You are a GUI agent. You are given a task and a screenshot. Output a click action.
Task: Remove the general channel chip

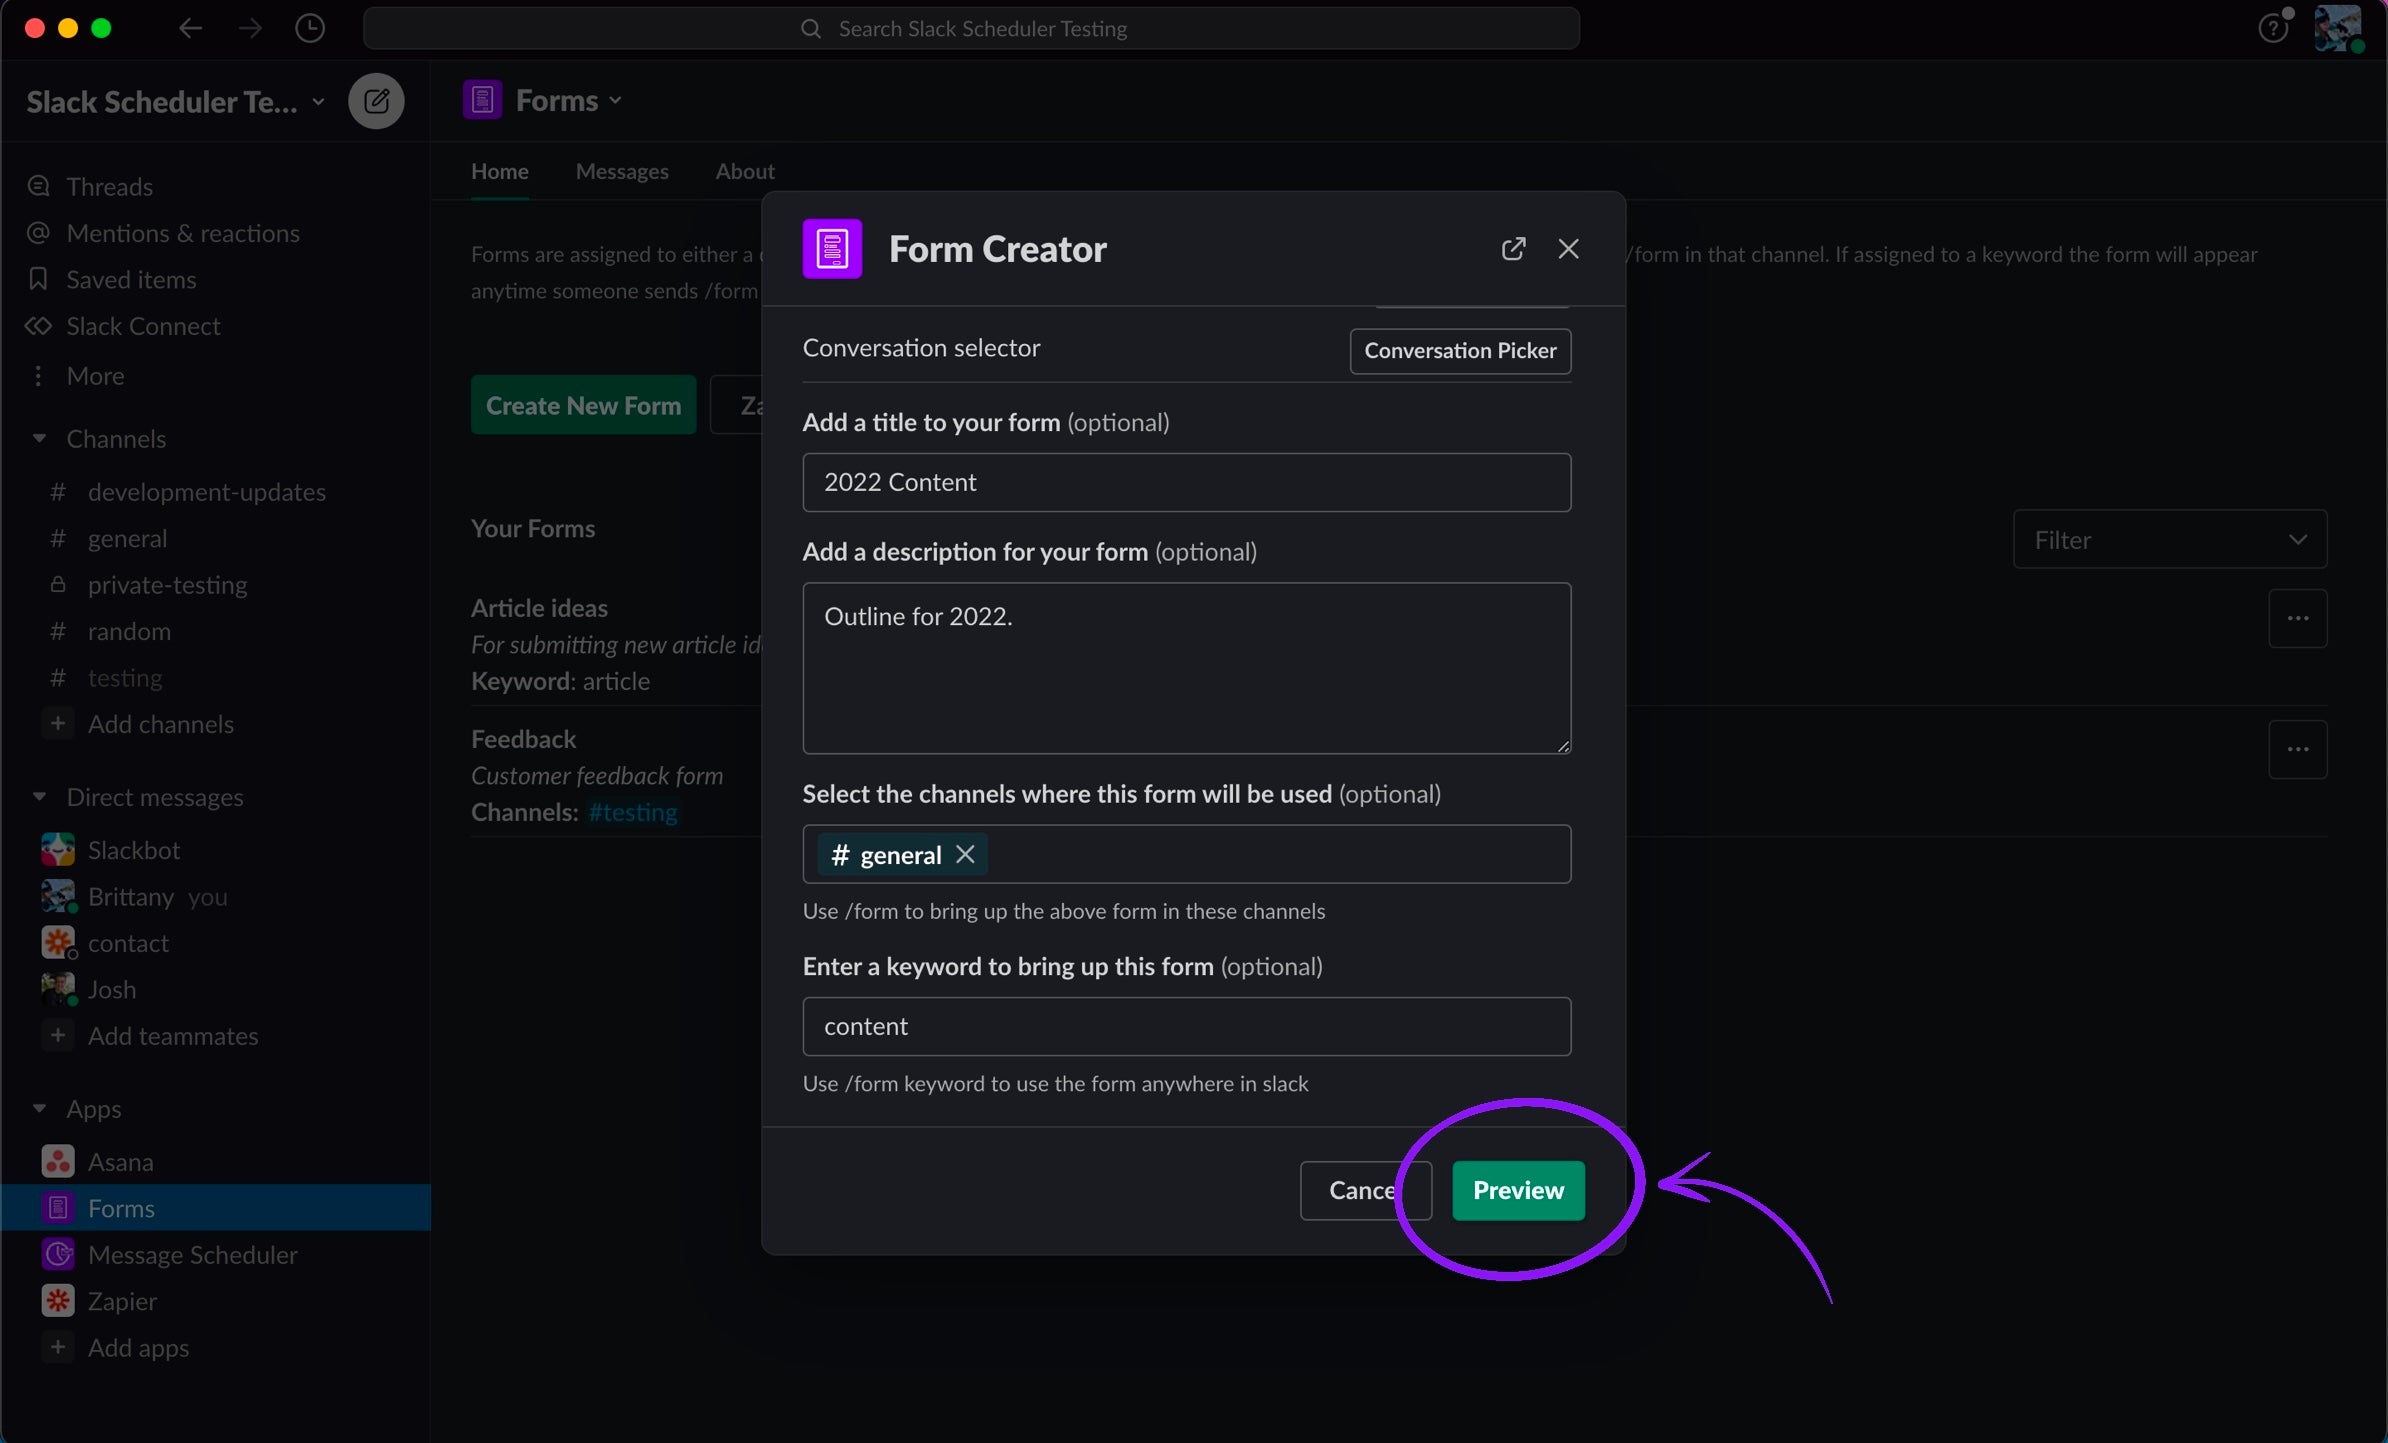click(965, 854)
